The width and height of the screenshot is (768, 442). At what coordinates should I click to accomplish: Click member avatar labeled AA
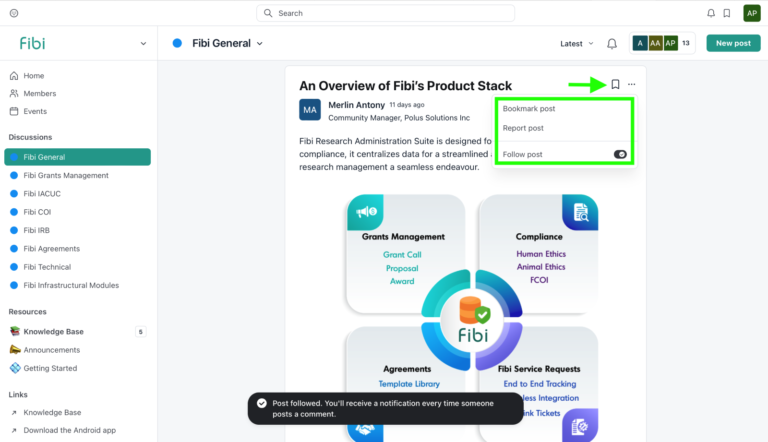pyautogui.click(x=655, y=43)
